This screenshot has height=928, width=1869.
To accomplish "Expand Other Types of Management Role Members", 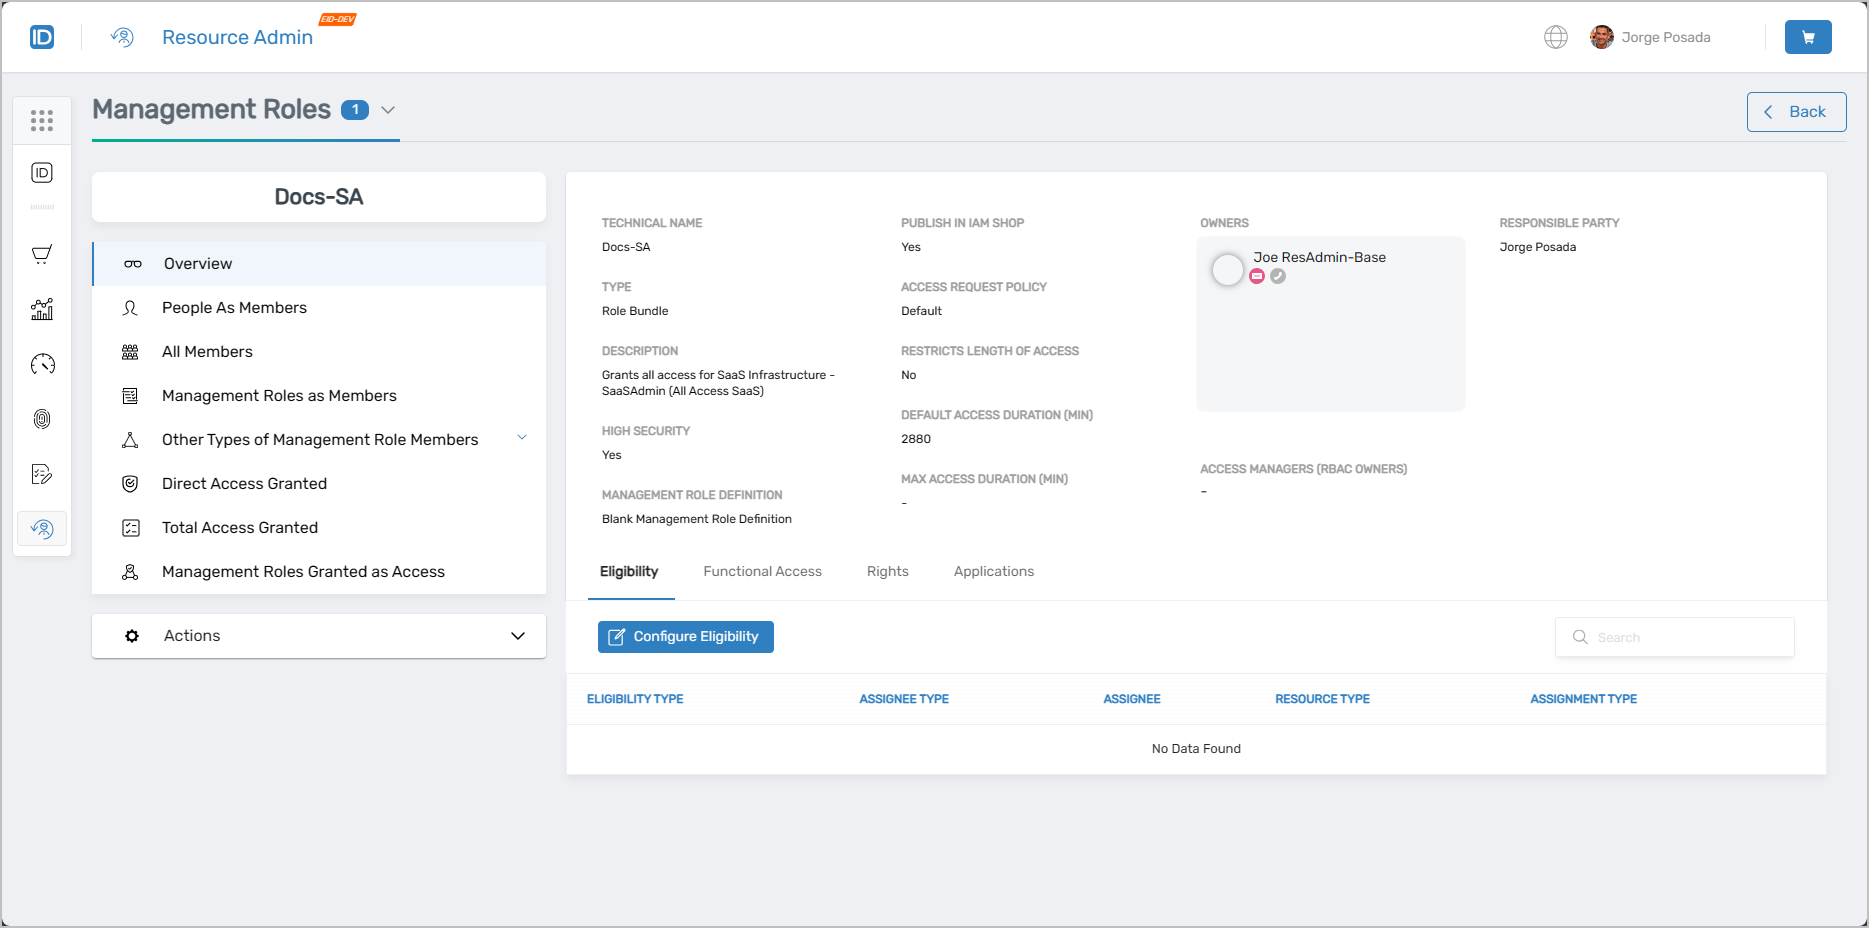I will [x=521, y=437].
